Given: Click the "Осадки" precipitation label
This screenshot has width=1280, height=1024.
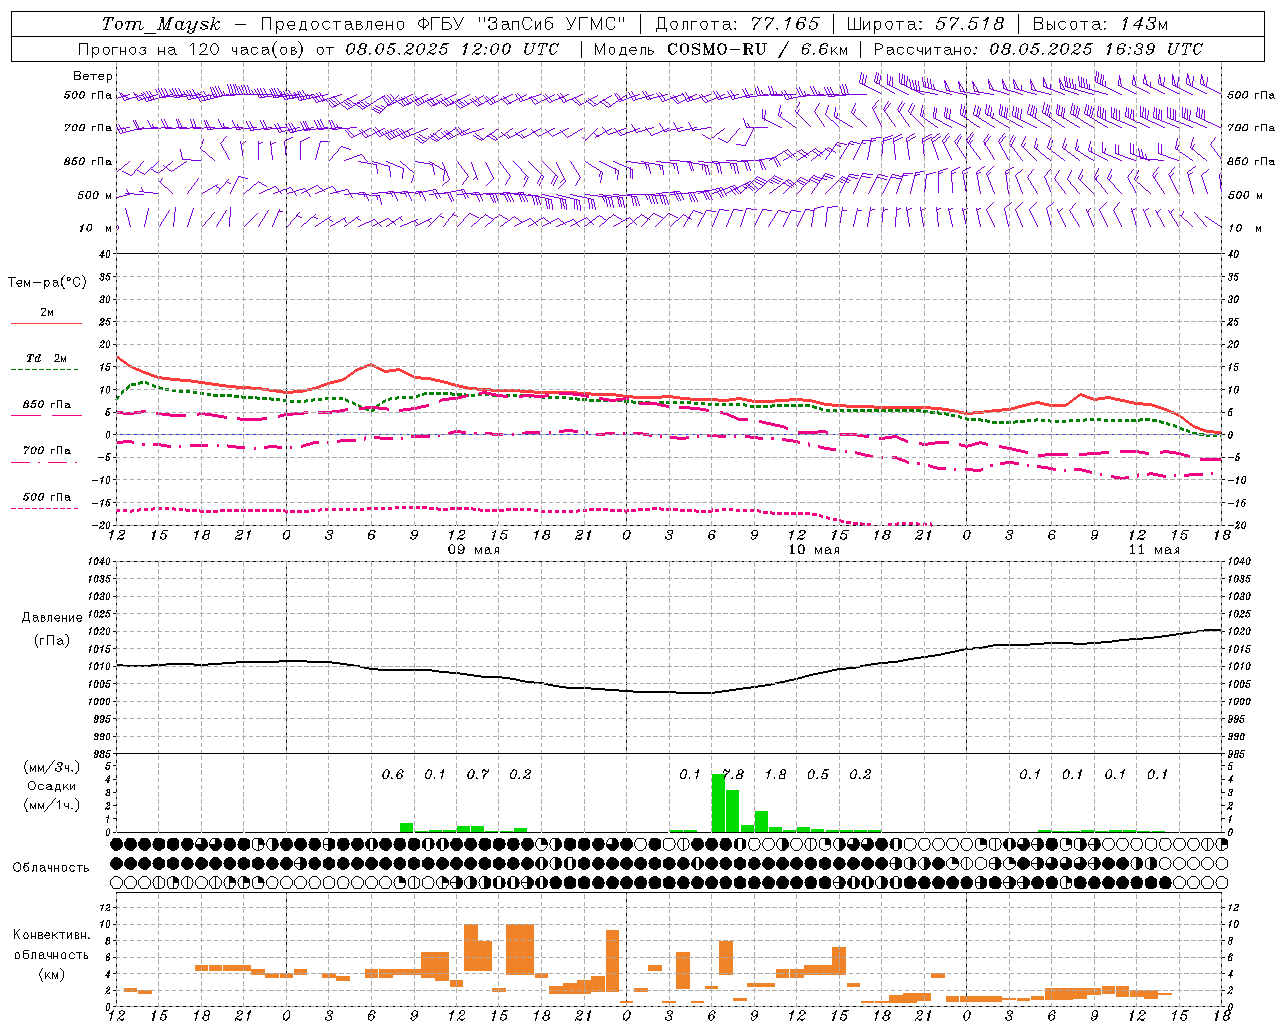Looking at the screenshot, I should pyautogui.click(x=52, y=786).
